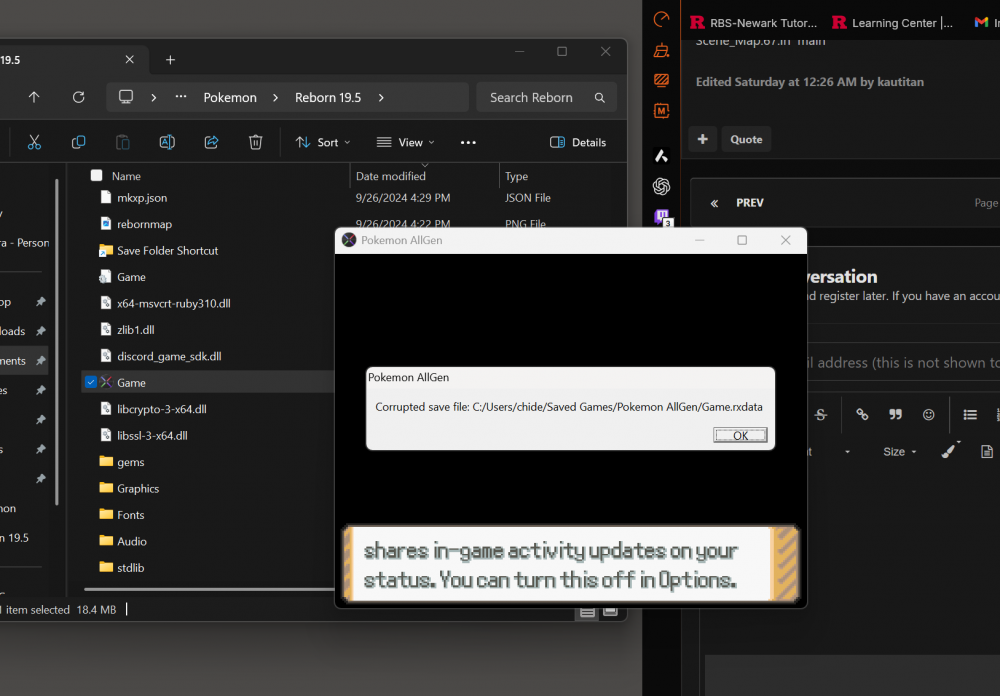Open the Explorer See more ellipsis menu
Image resolution: width=1000 pixels, height=696 pixels.
(x=468, y=142)
